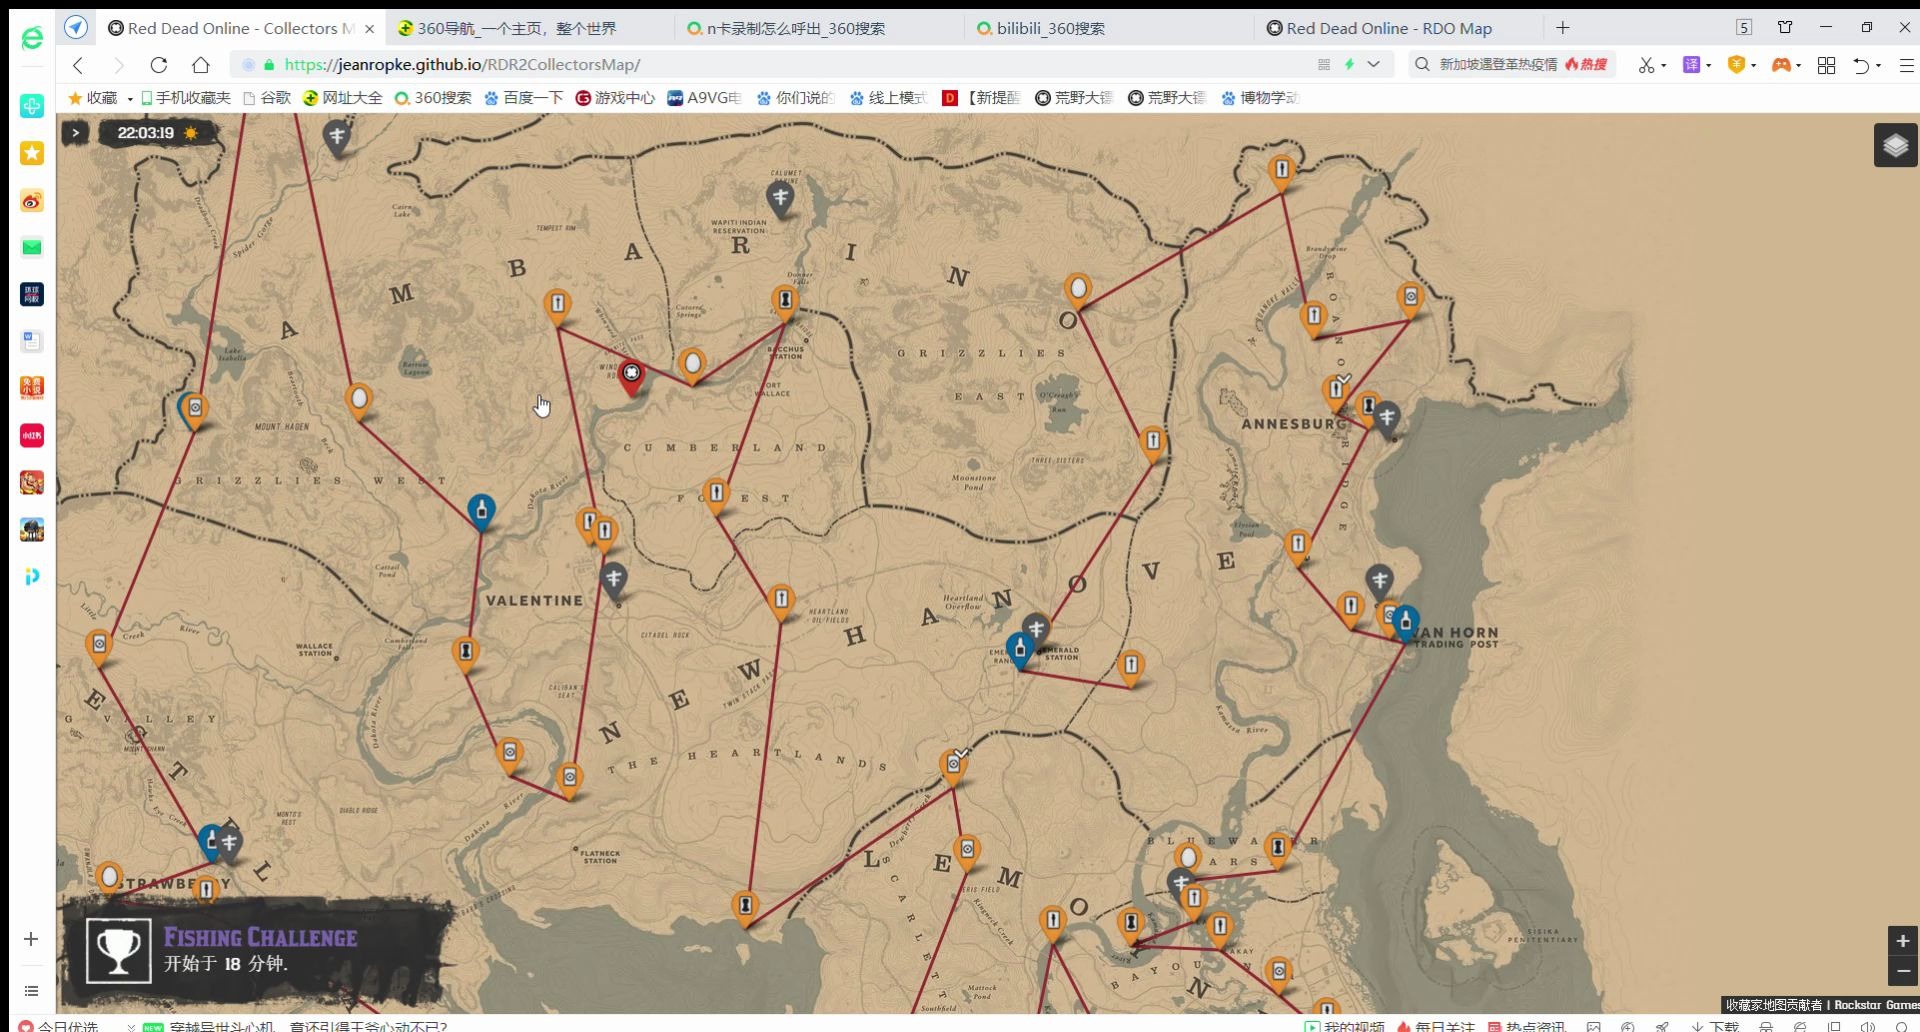Zoom out the map with minus button
Screen dimensions: 1920x1032
click(1902, 971)
